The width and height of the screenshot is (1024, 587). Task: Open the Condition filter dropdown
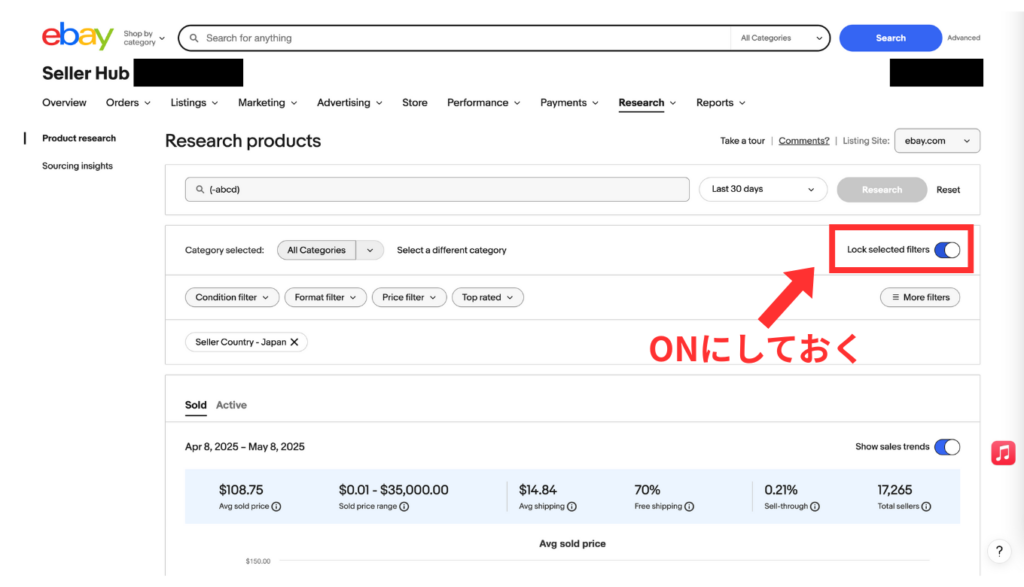232,298
